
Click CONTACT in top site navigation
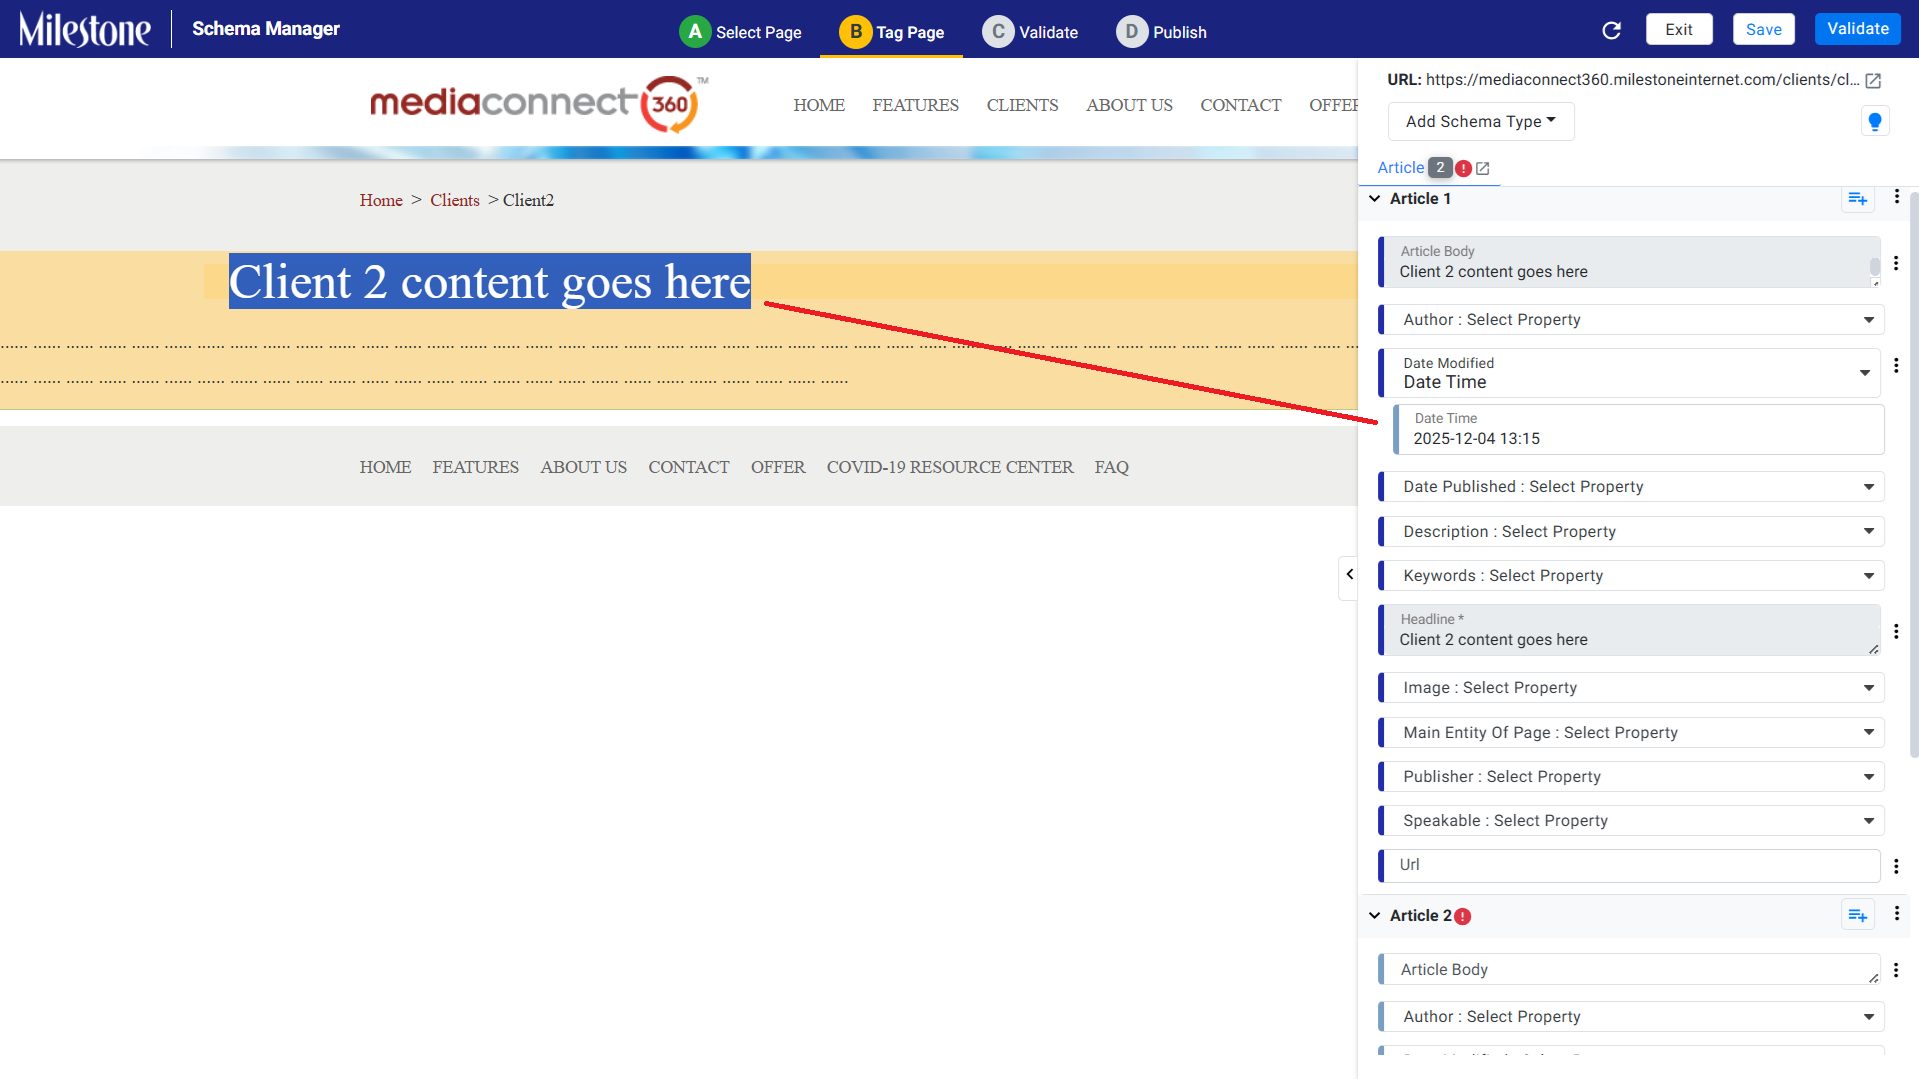(x=1240, y=105)
